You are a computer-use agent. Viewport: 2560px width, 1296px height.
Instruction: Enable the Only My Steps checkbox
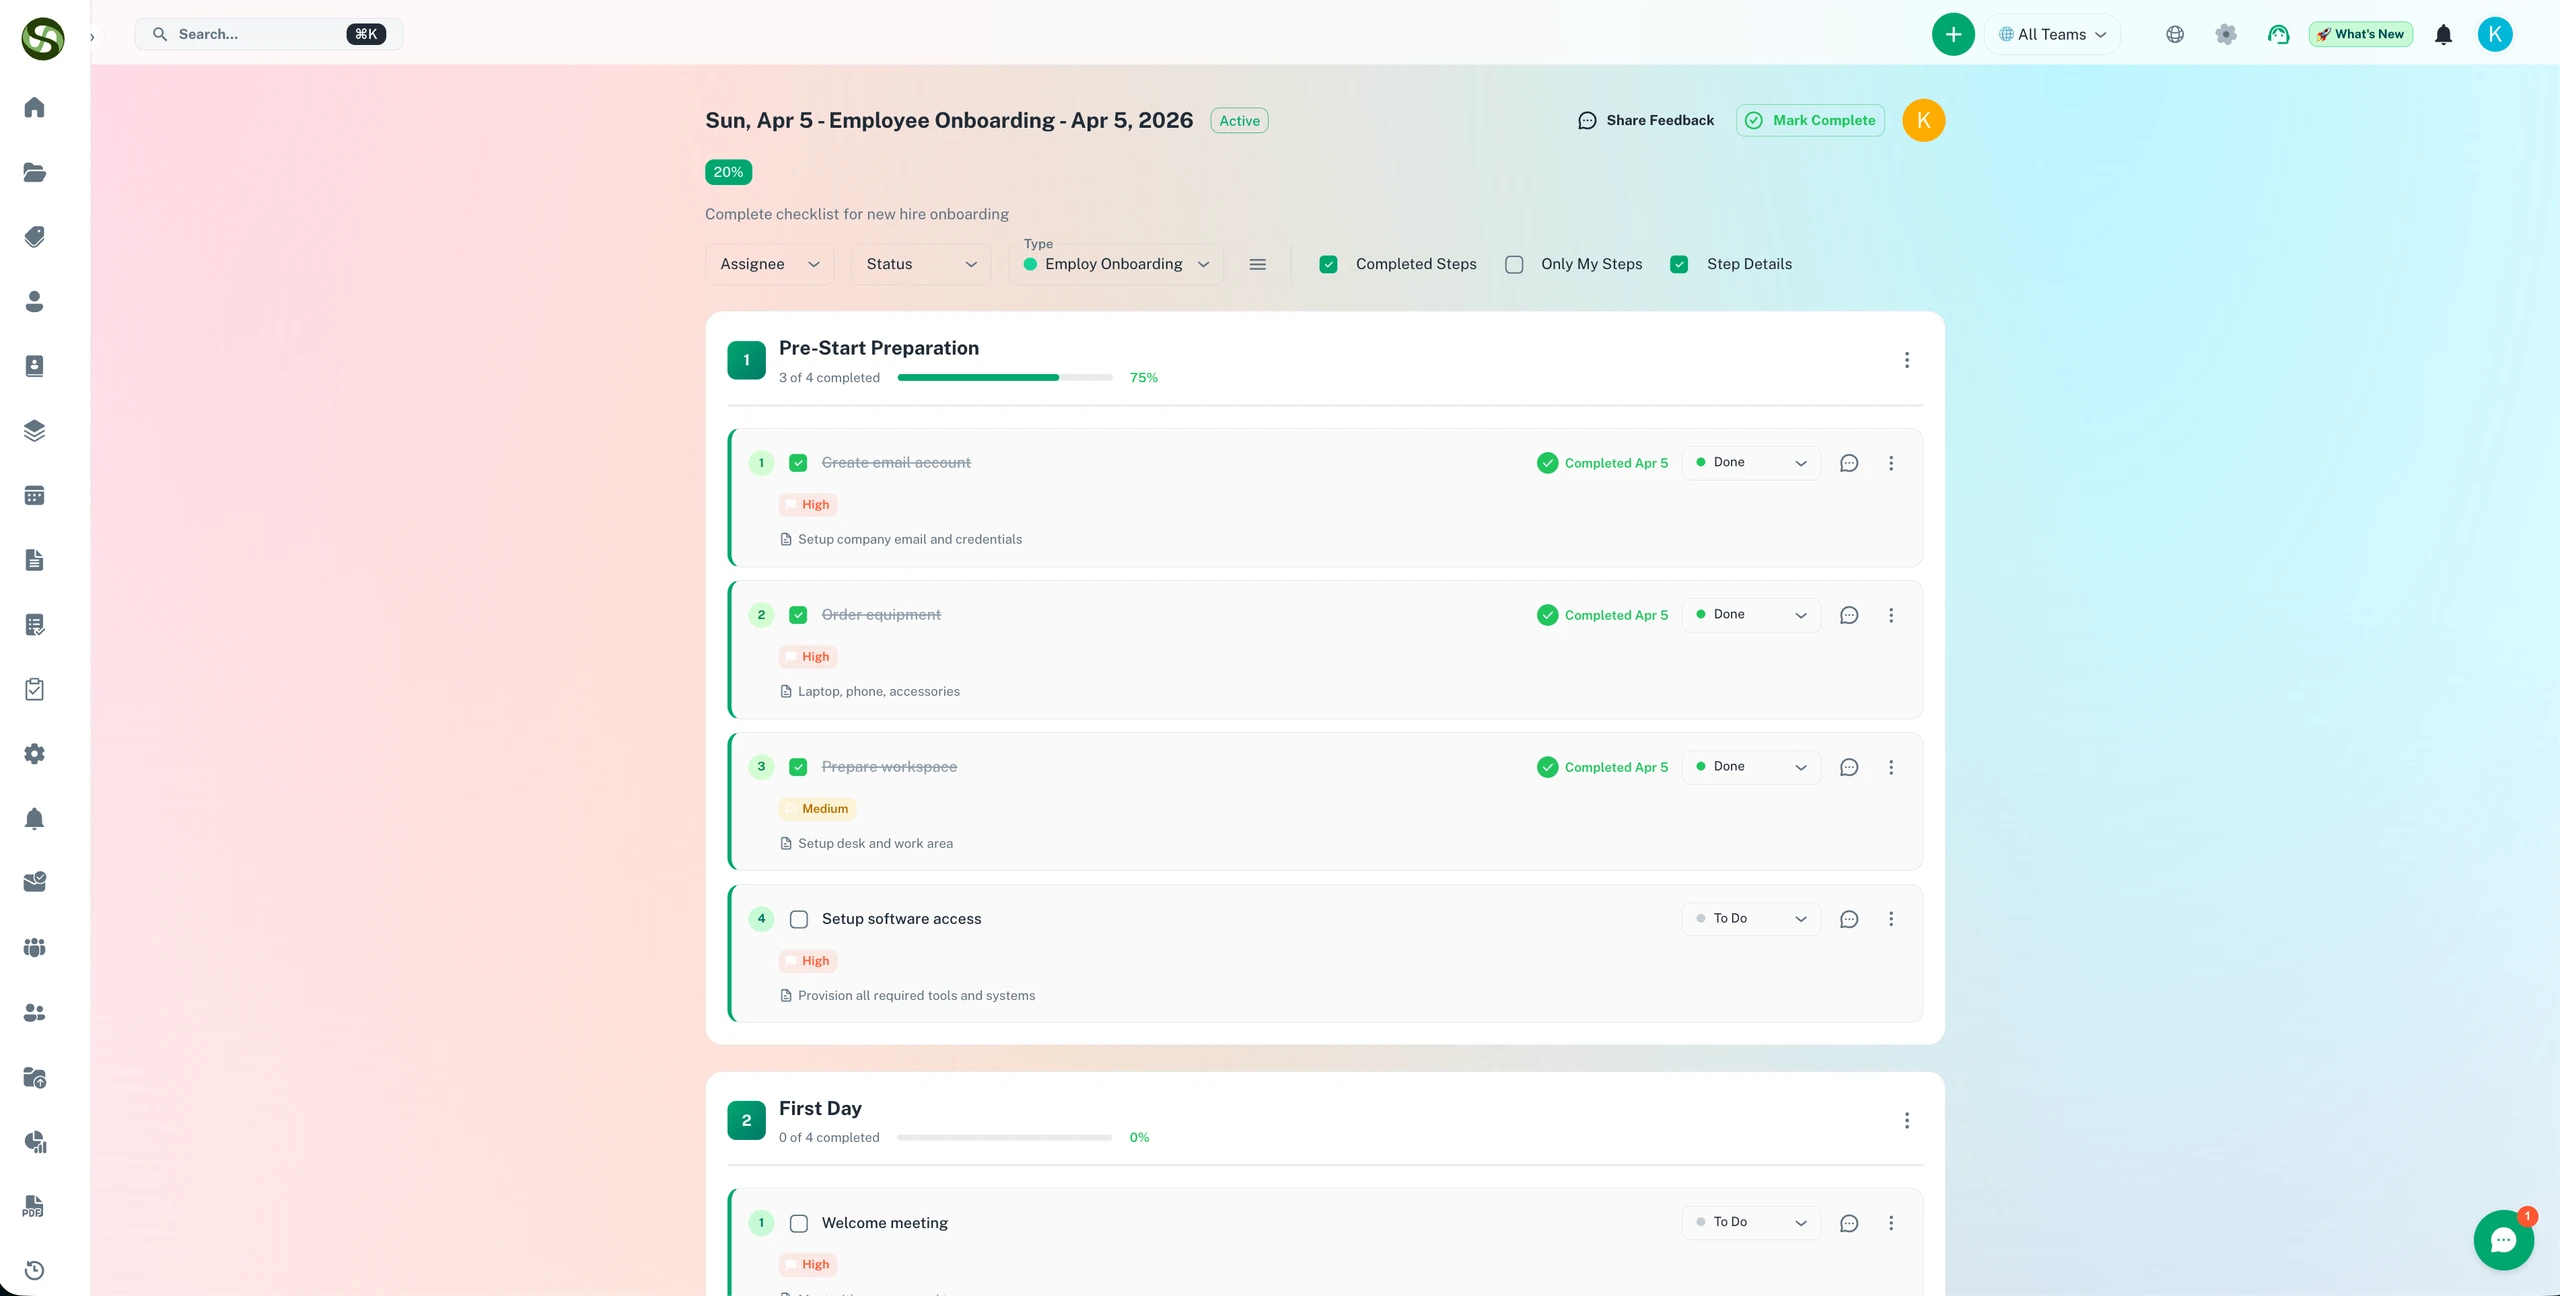tap(1514, 264)
